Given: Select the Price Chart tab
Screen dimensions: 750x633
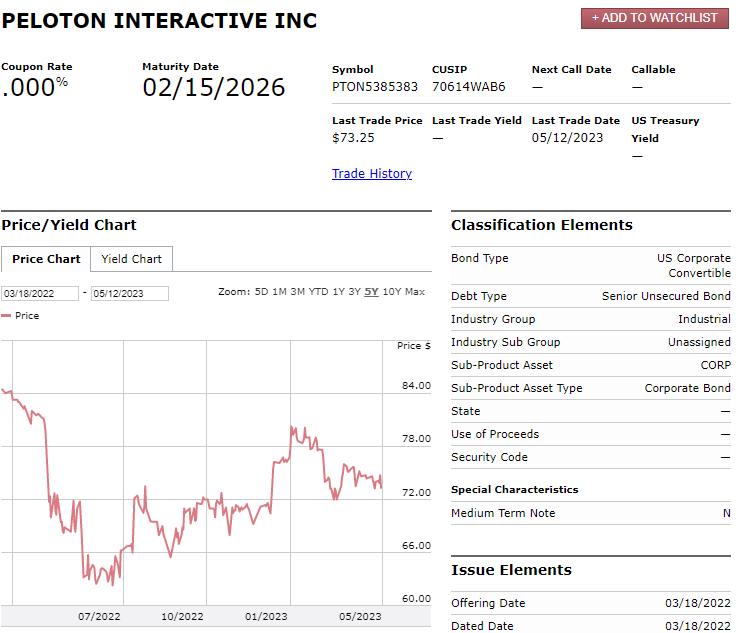Looking at the screenshot, I should (x=46, y=259).
